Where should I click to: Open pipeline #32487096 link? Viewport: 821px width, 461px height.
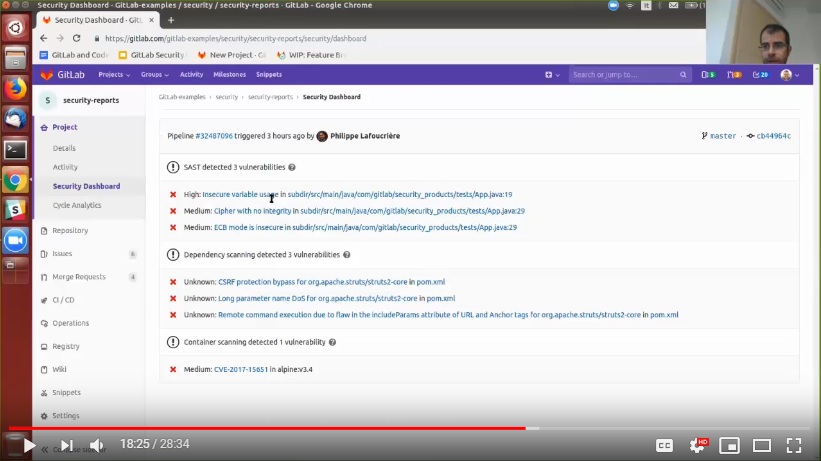point(214,136)
